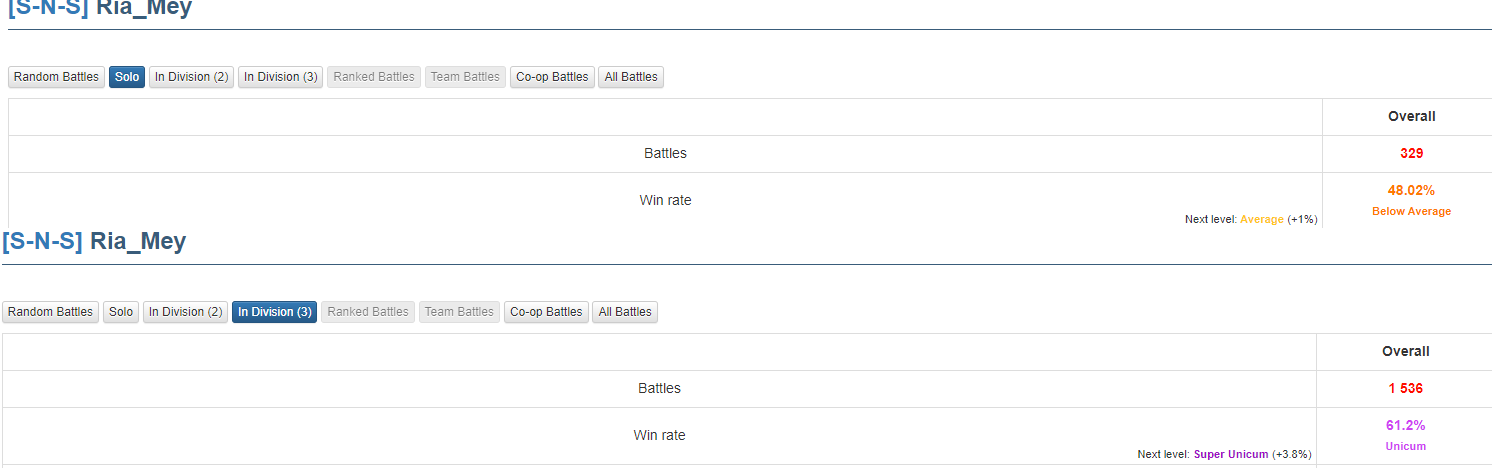Click the Average next level label
This screenshot has height=468, width=1492.
pos(1262,219)
